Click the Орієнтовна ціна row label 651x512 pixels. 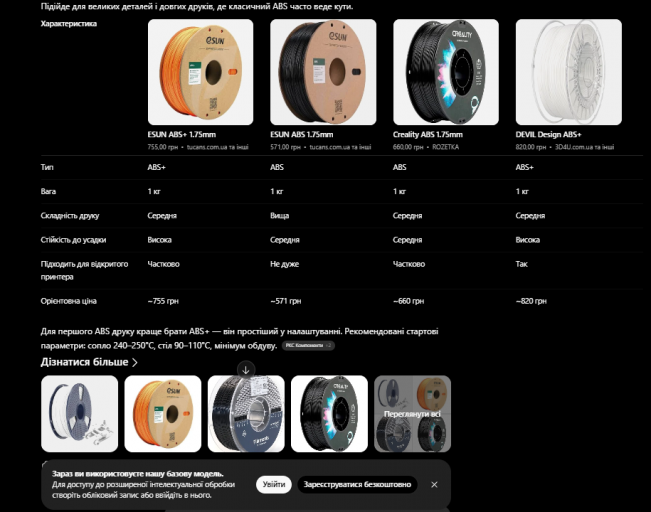coord(69,301)
